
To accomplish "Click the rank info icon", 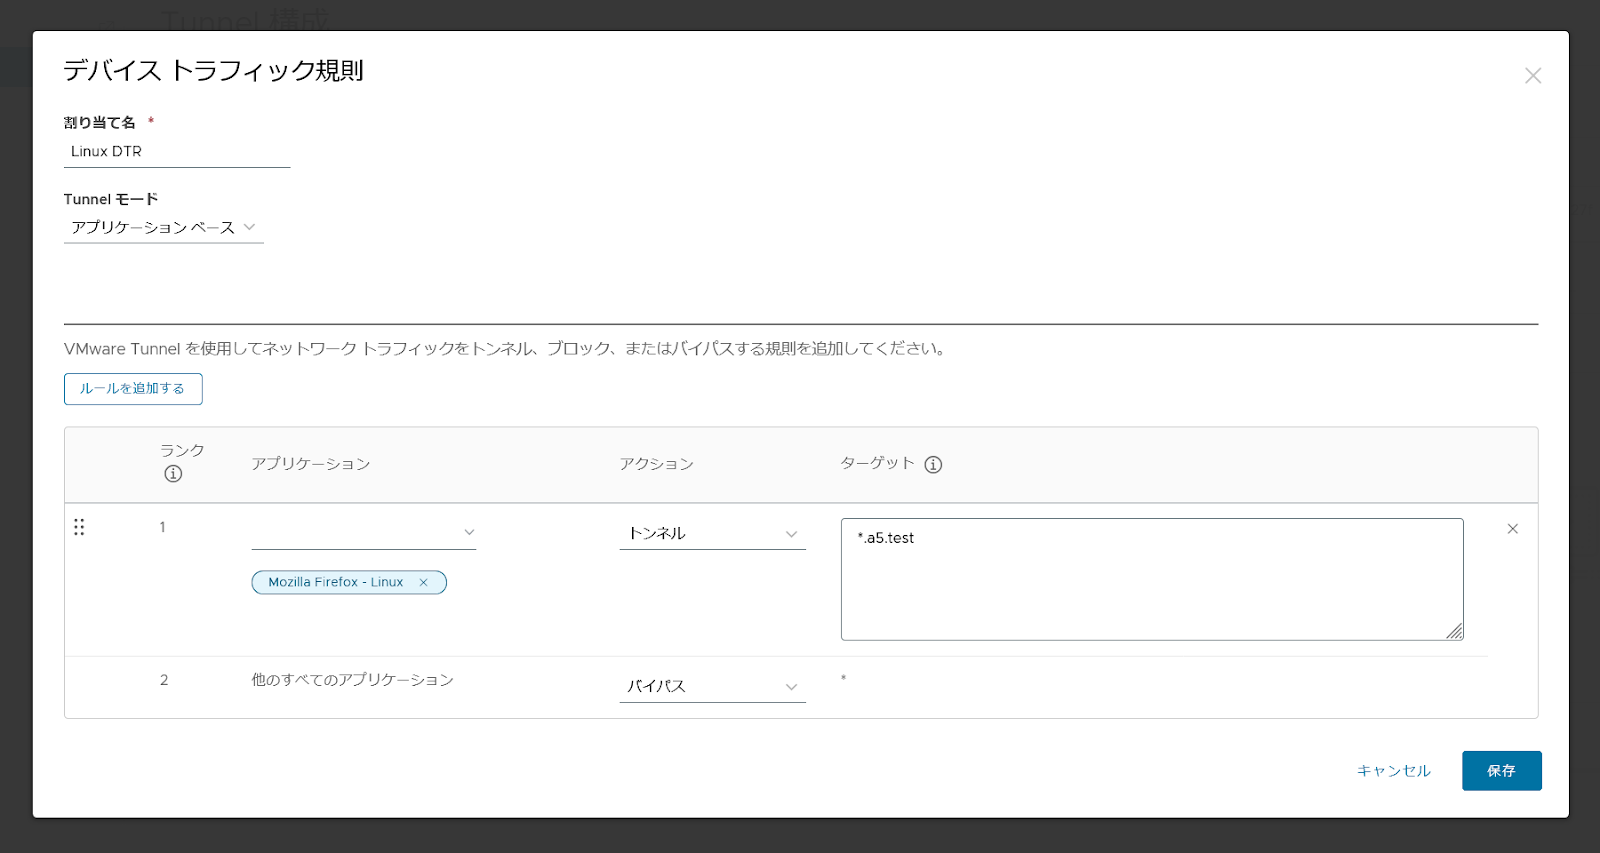I will (x=173, y=474).
